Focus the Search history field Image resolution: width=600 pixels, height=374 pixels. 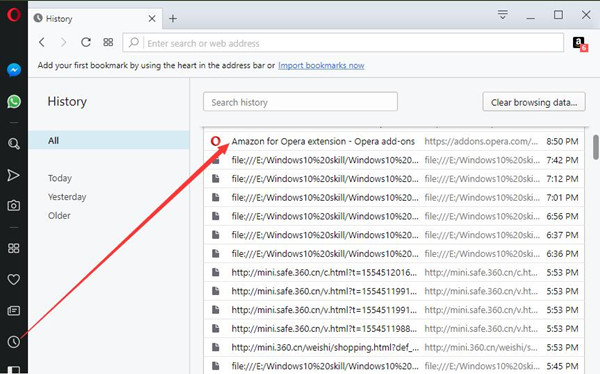(300, 102)
